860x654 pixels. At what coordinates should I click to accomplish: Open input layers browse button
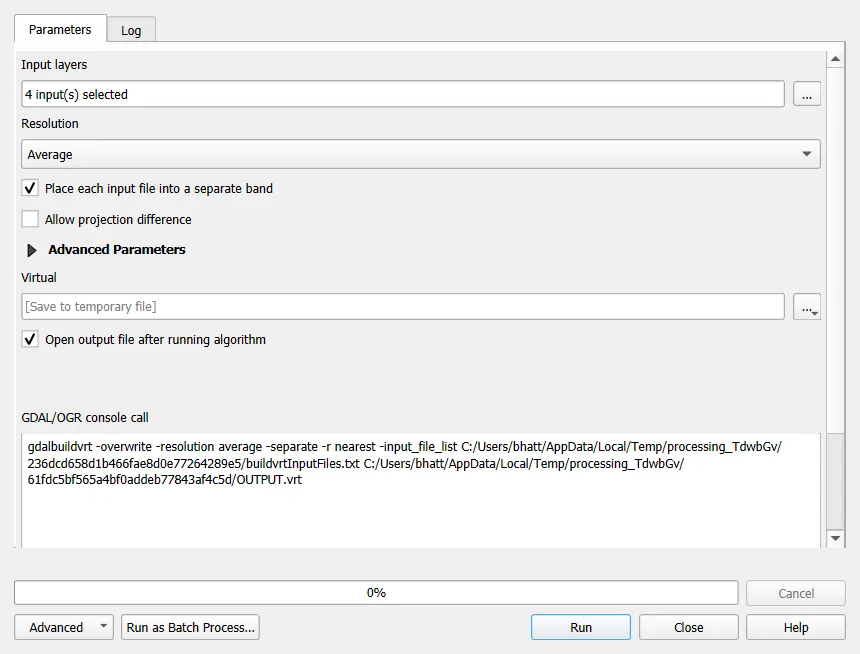807,94
